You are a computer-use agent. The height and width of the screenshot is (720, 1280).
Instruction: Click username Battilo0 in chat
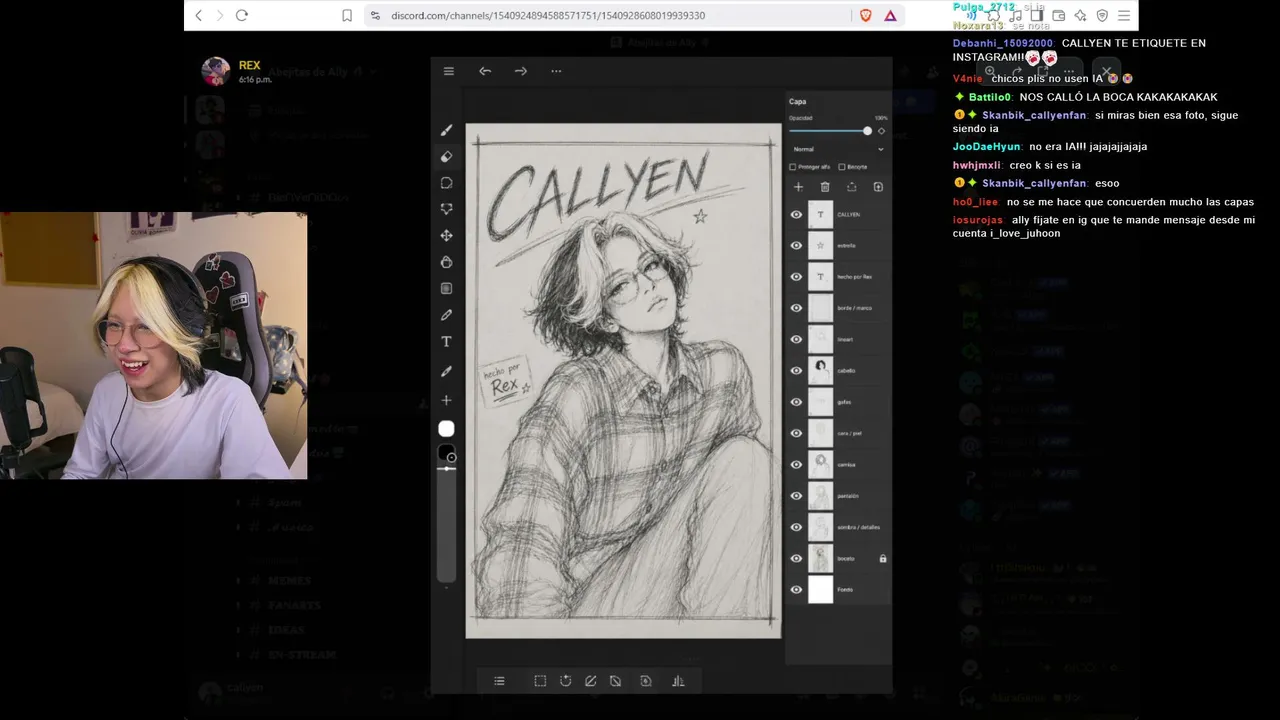(990, 97)
